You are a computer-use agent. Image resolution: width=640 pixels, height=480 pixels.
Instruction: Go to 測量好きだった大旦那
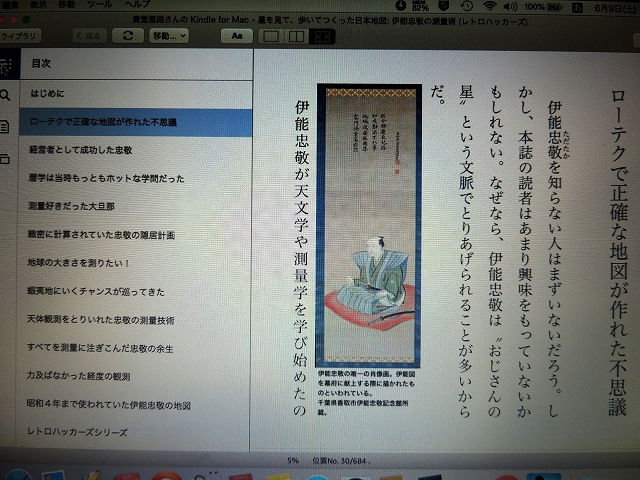[134, 207]
